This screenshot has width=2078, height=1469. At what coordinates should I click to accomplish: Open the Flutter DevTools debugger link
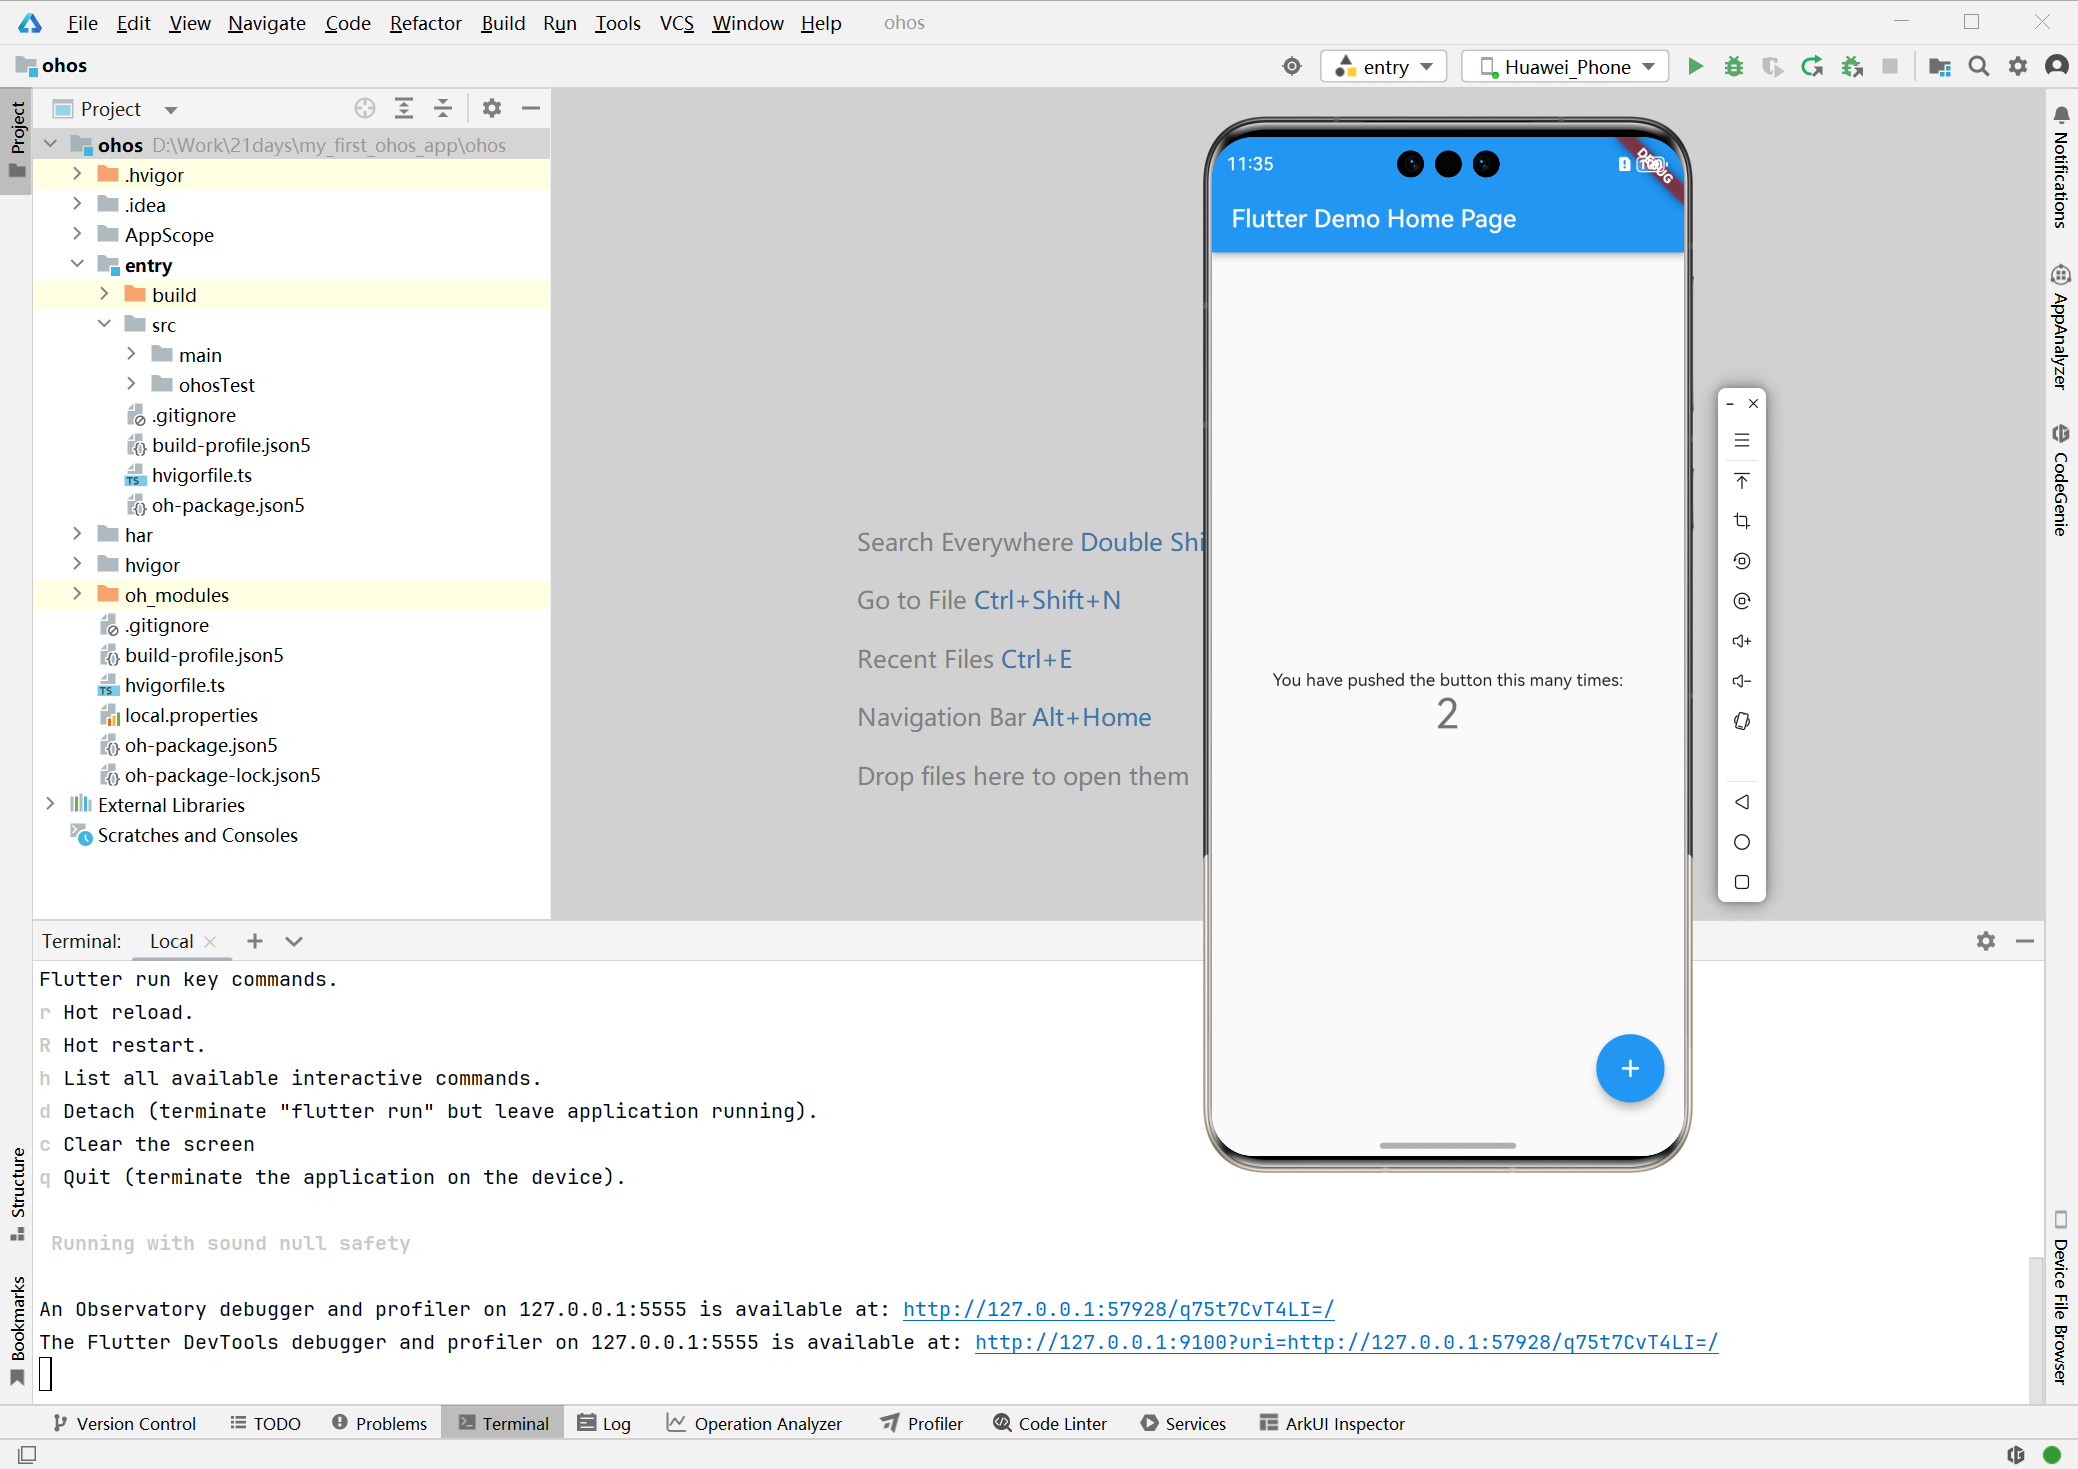click(x=1345, y=1342)
